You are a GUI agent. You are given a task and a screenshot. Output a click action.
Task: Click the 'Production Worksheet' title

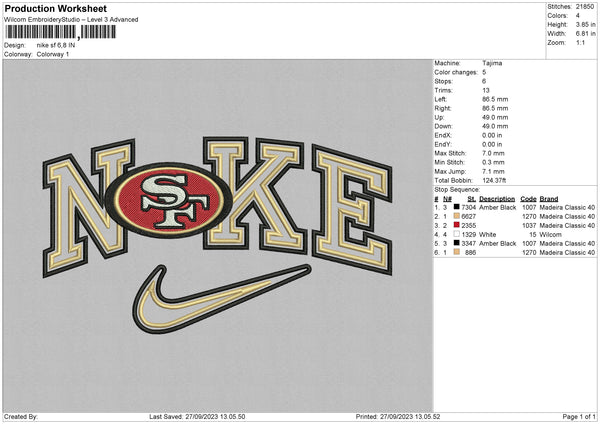point(56,9)
